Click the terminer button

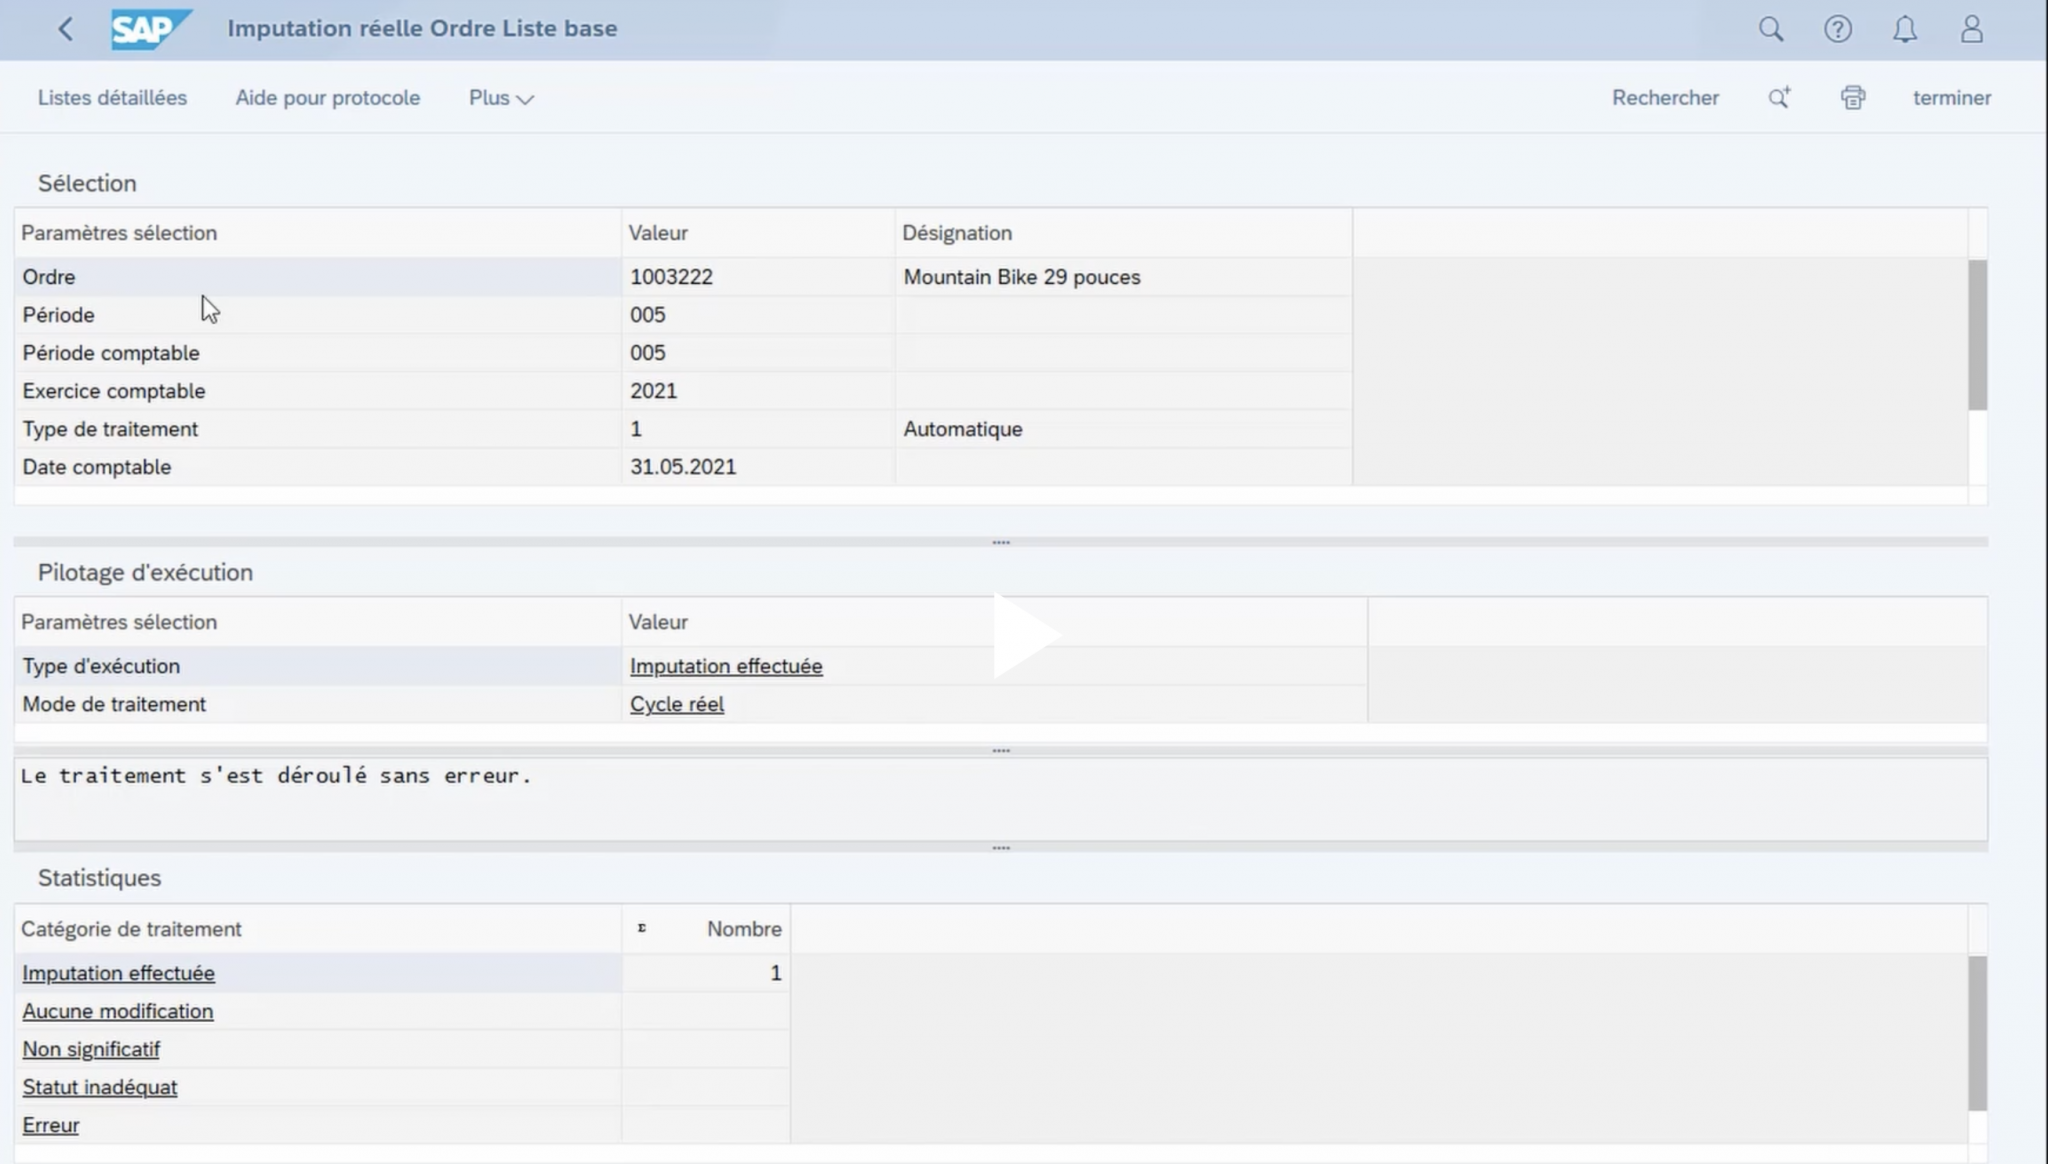[x=1951, y=98]
